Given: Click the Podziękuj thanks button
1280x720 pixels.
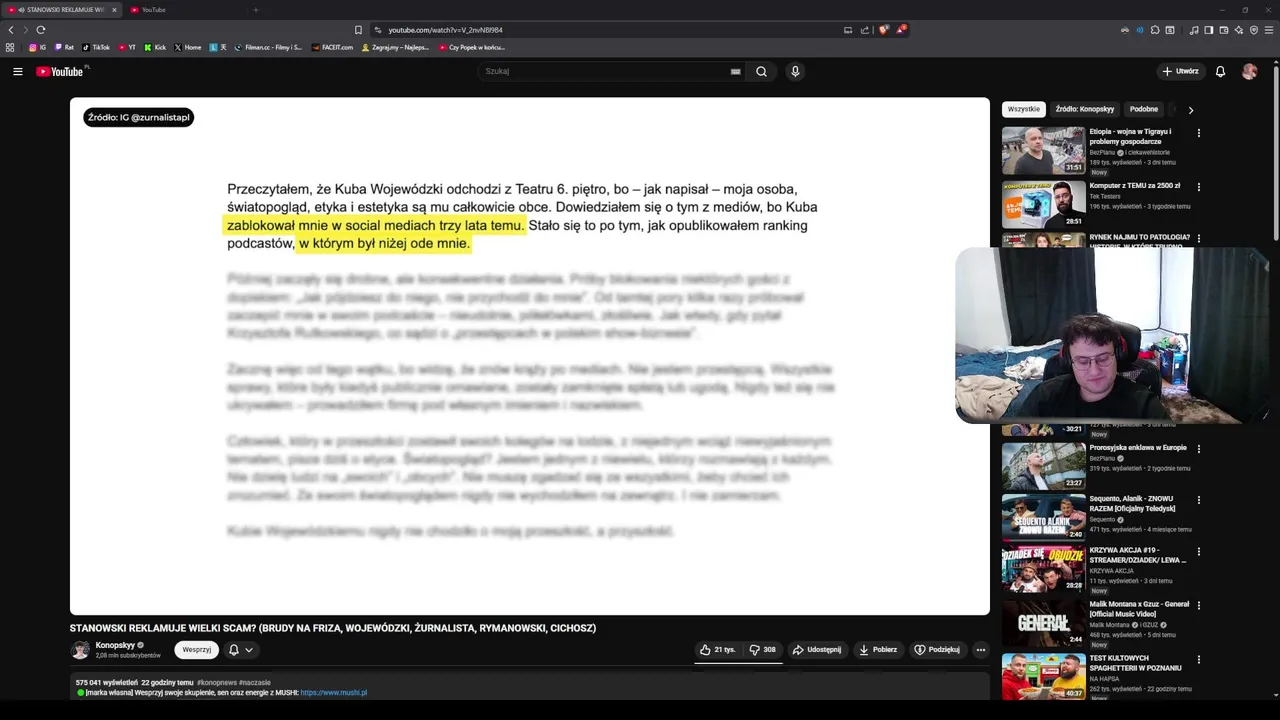Looking at the screenshot, I should tap(937, 650).
